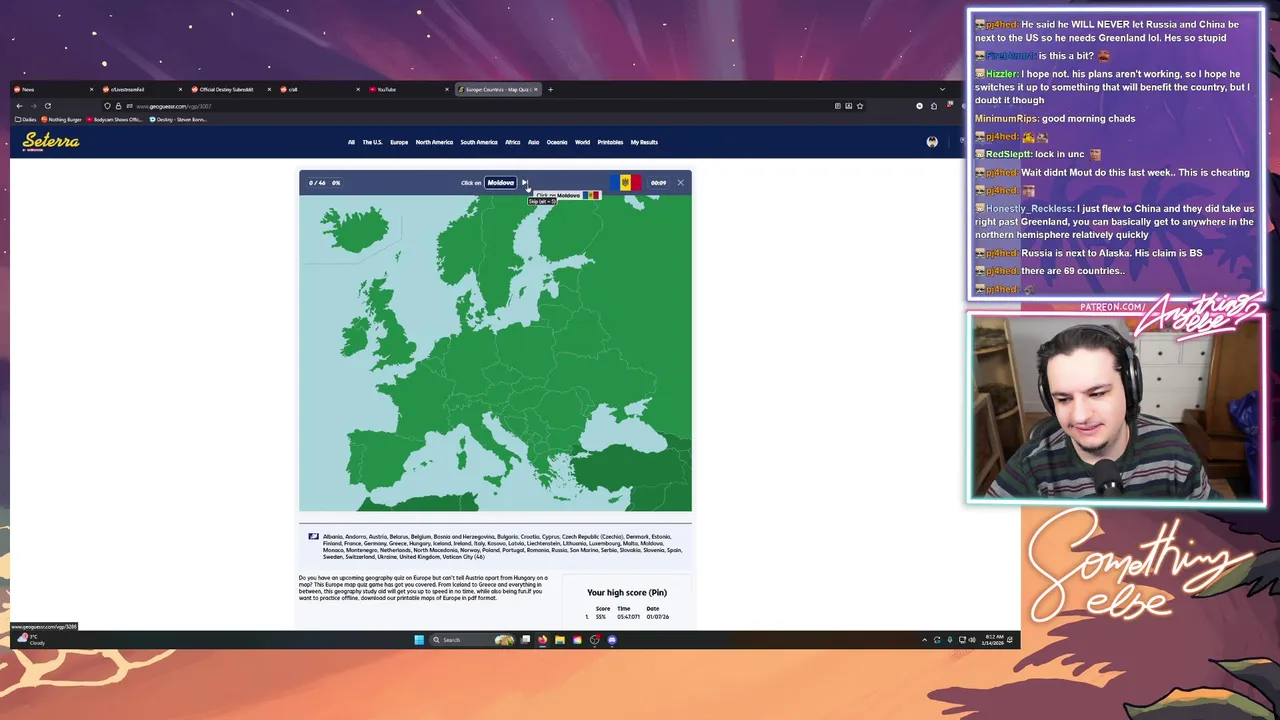The width and height of the screenshot is (1280, 720).
Task: Click the Your high score (Pin) heading
Action: pyautogui.click(x=627, y=593)
